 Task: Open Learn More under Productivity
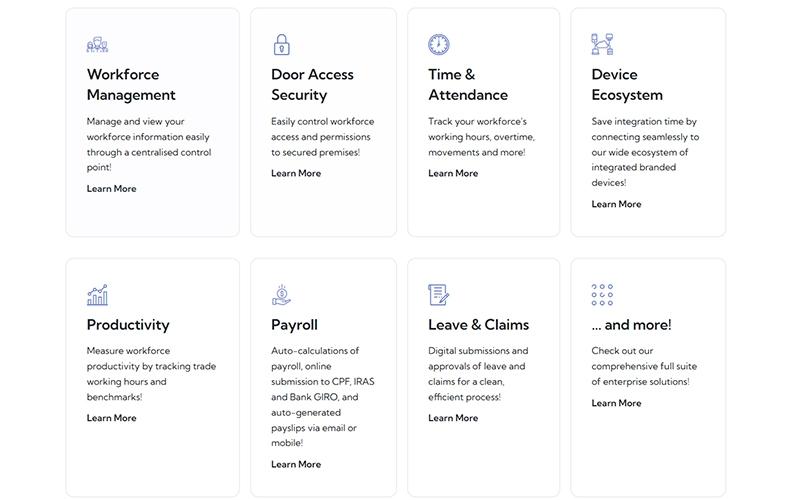click(x=112, y=418)
